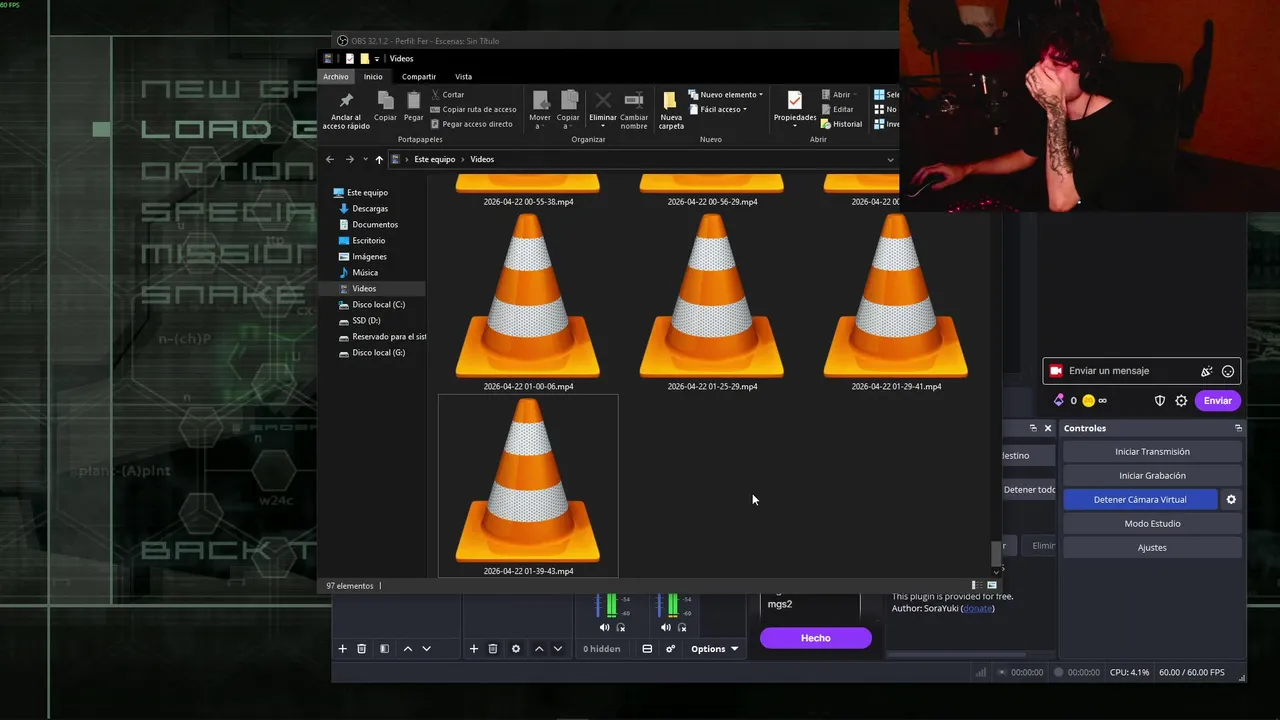Undock the Controles panel icon
The width and height of the screenshot is (1280, 720).
click(1238, 428)
